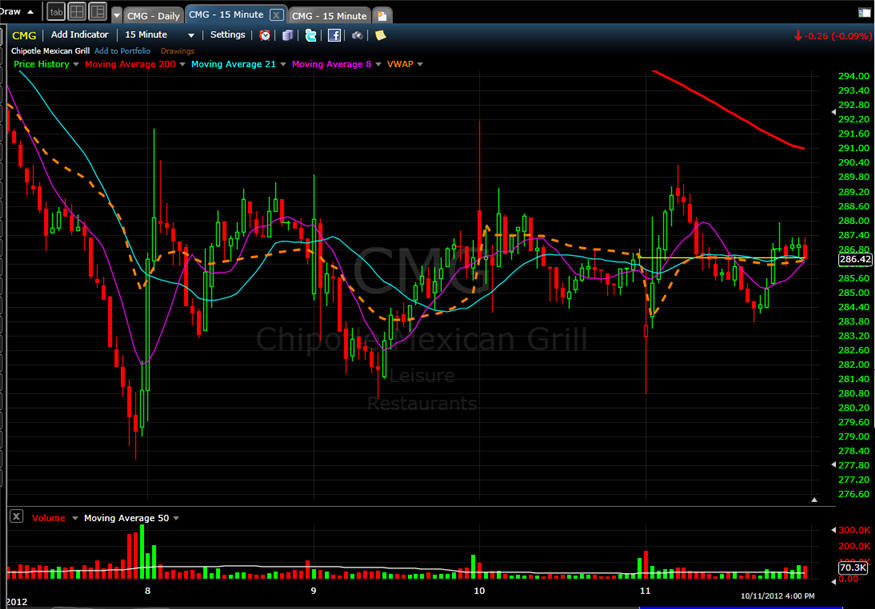Select the Moving Average 8 label

pyautogui.click(x=331, y=64)
